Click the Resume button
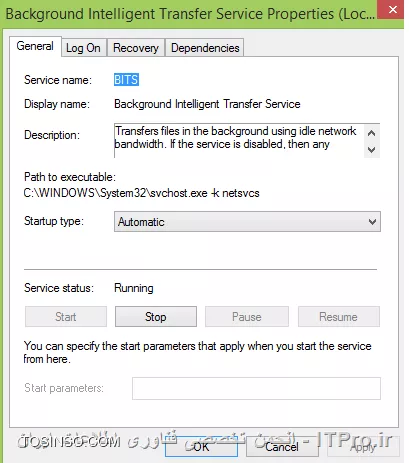Image resolution: width=409 pixels, height=463 pixels. (339, 317)
